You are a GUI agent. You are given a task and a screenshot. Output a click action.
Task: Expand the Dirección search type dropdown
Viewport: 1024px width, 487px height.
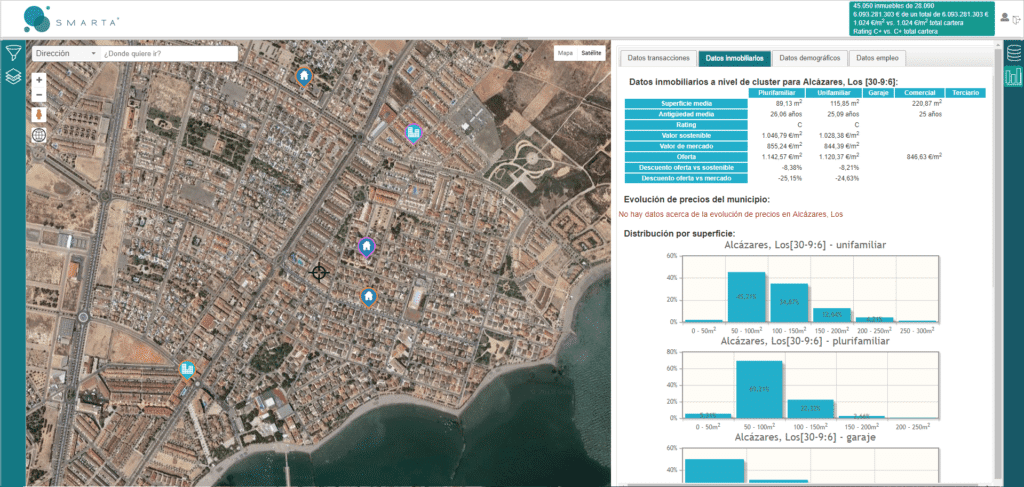65,53
